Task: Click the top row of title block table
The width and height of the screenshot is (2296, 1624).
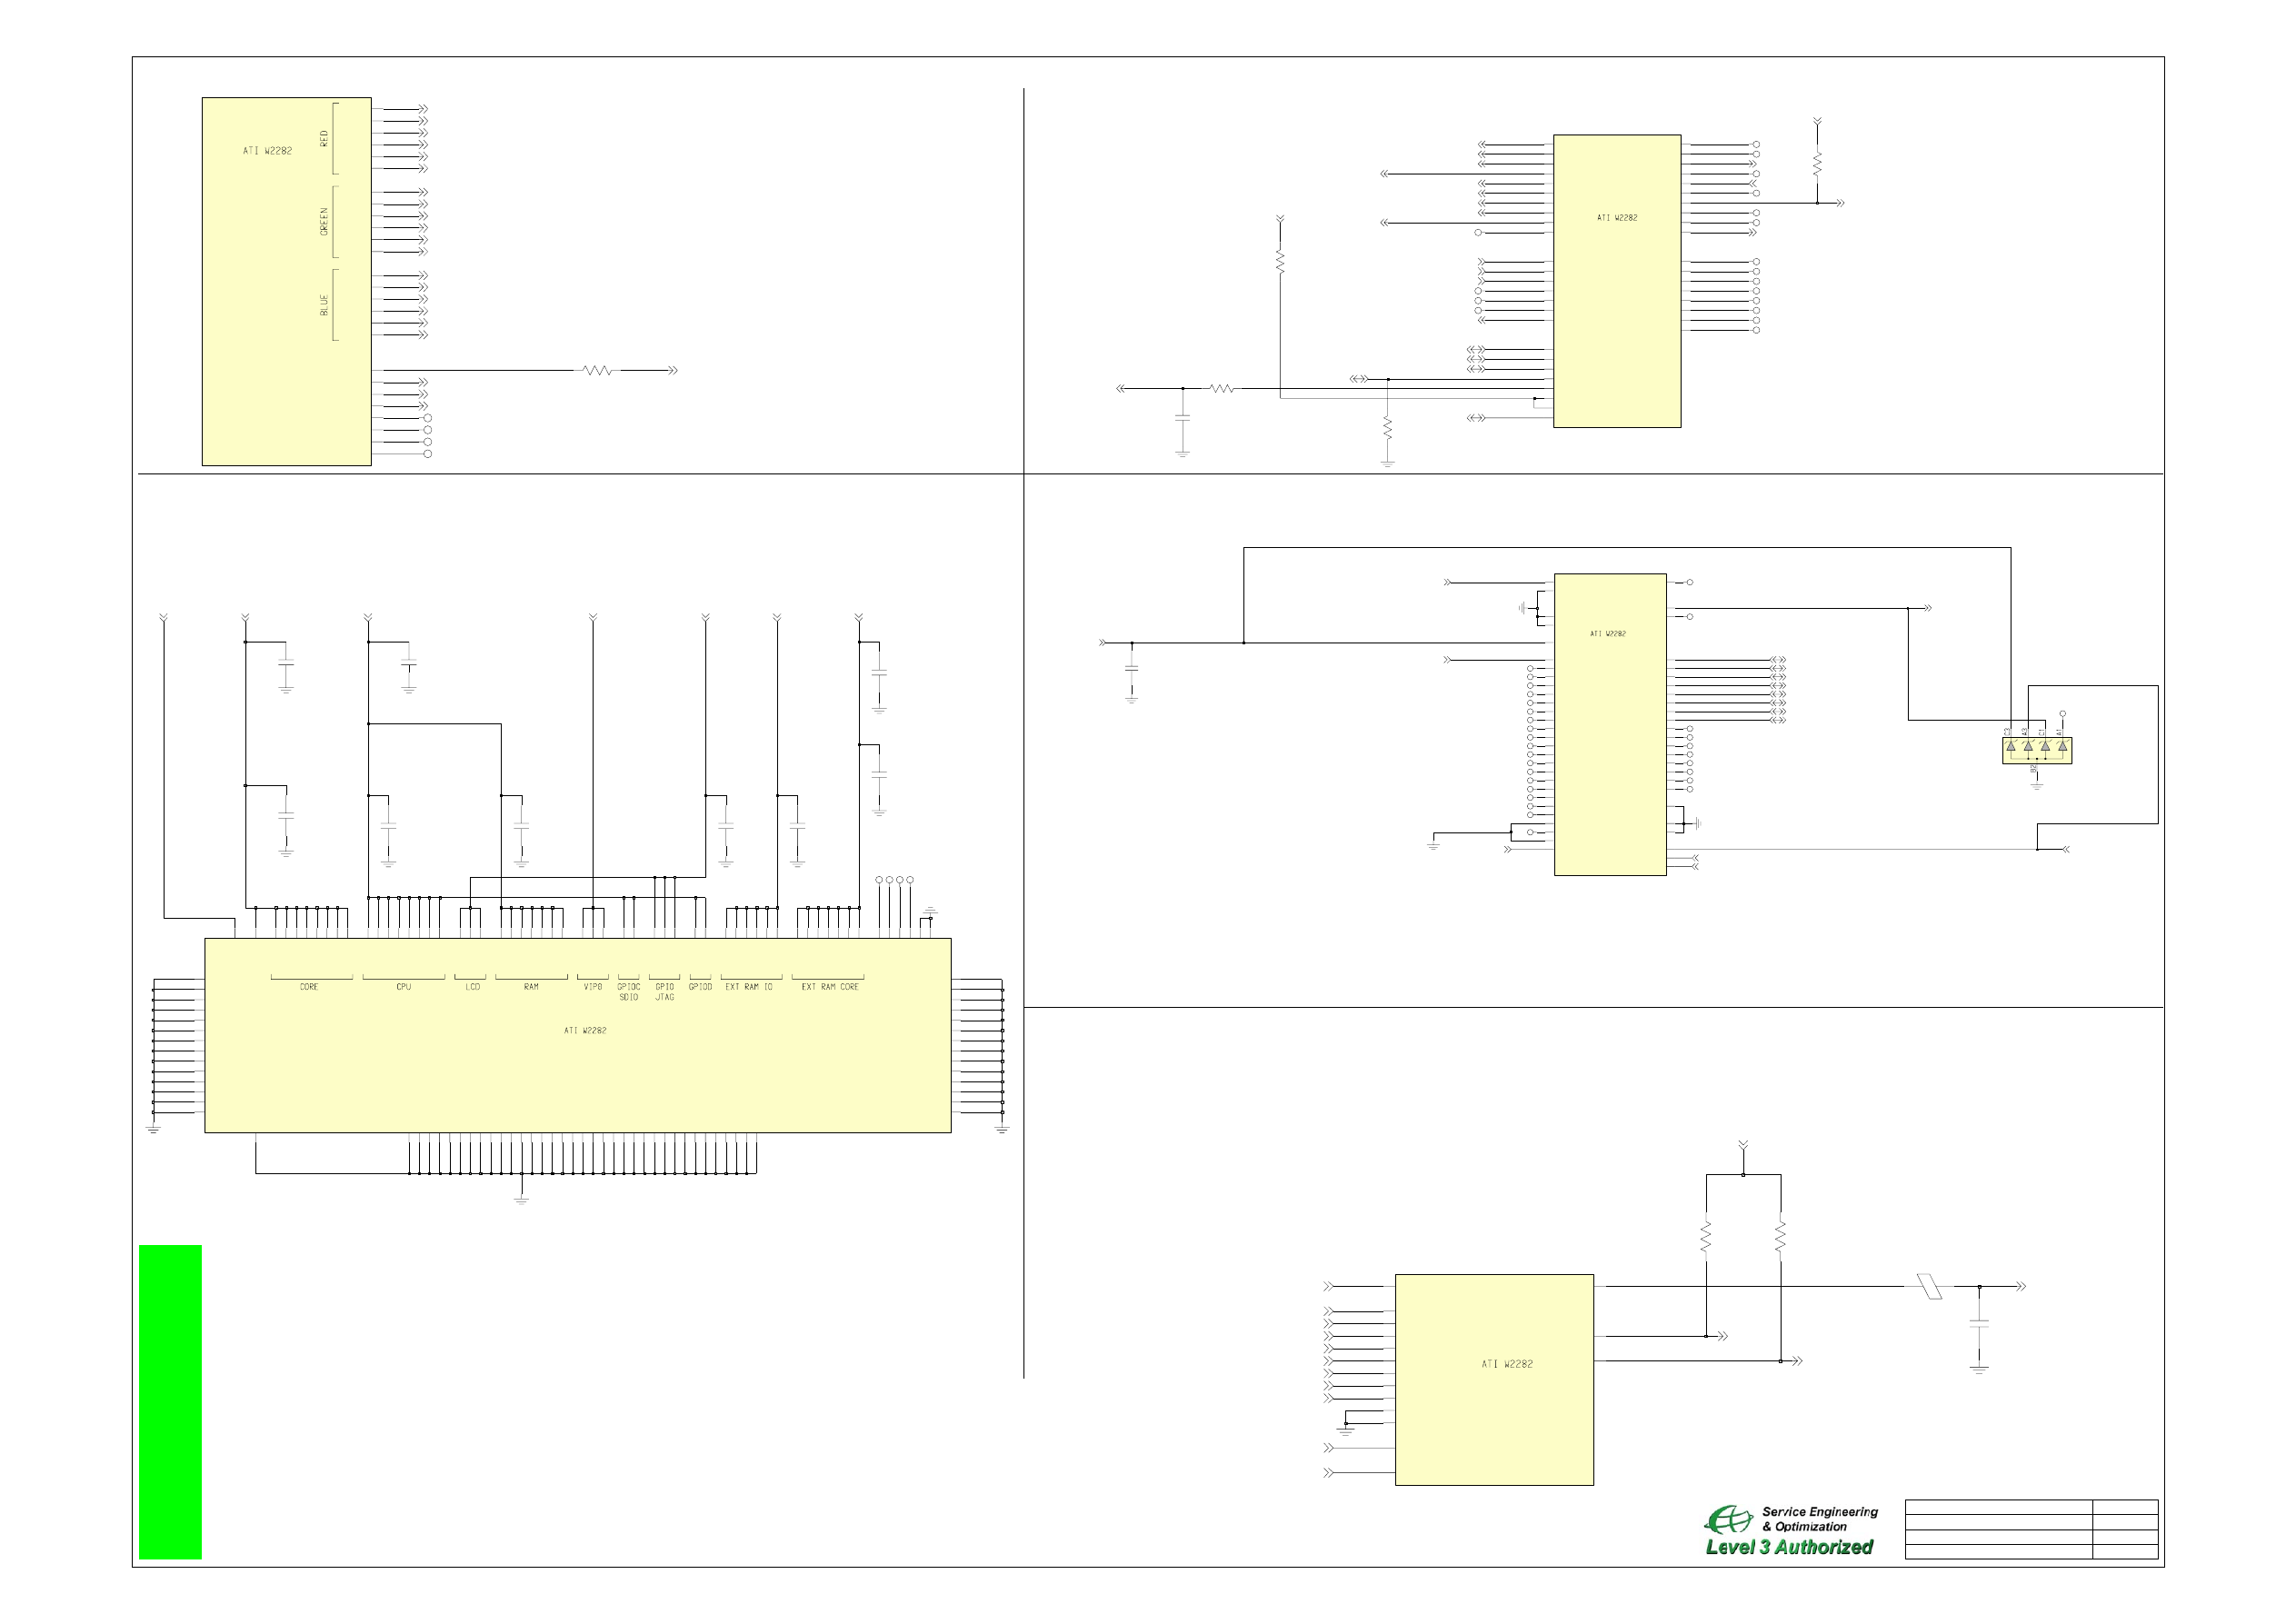Action: tap(1998, 1507)
